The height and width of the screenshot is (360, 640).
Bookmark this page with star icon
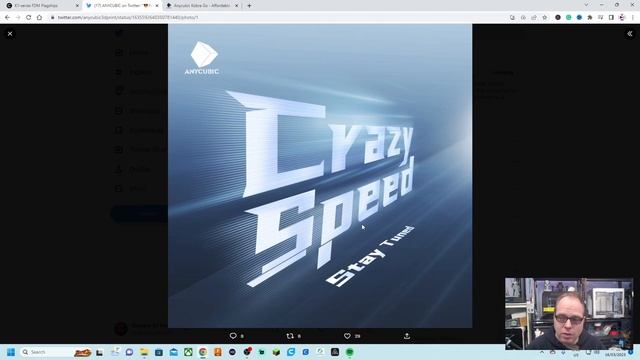click(544, 18)
